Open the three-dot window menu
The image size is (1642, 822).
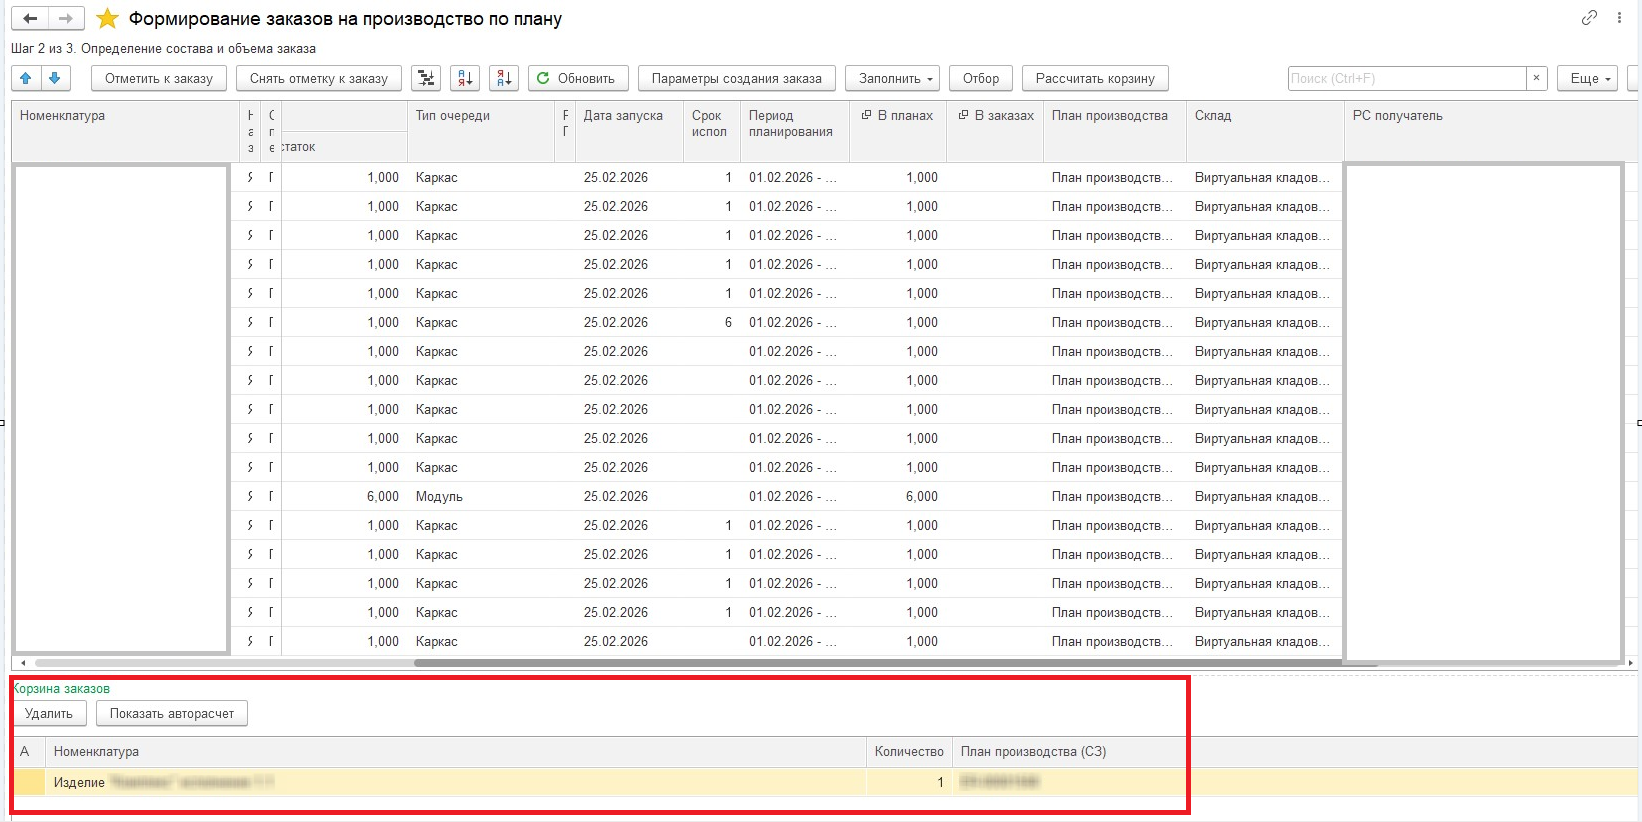click(1619, 18)
